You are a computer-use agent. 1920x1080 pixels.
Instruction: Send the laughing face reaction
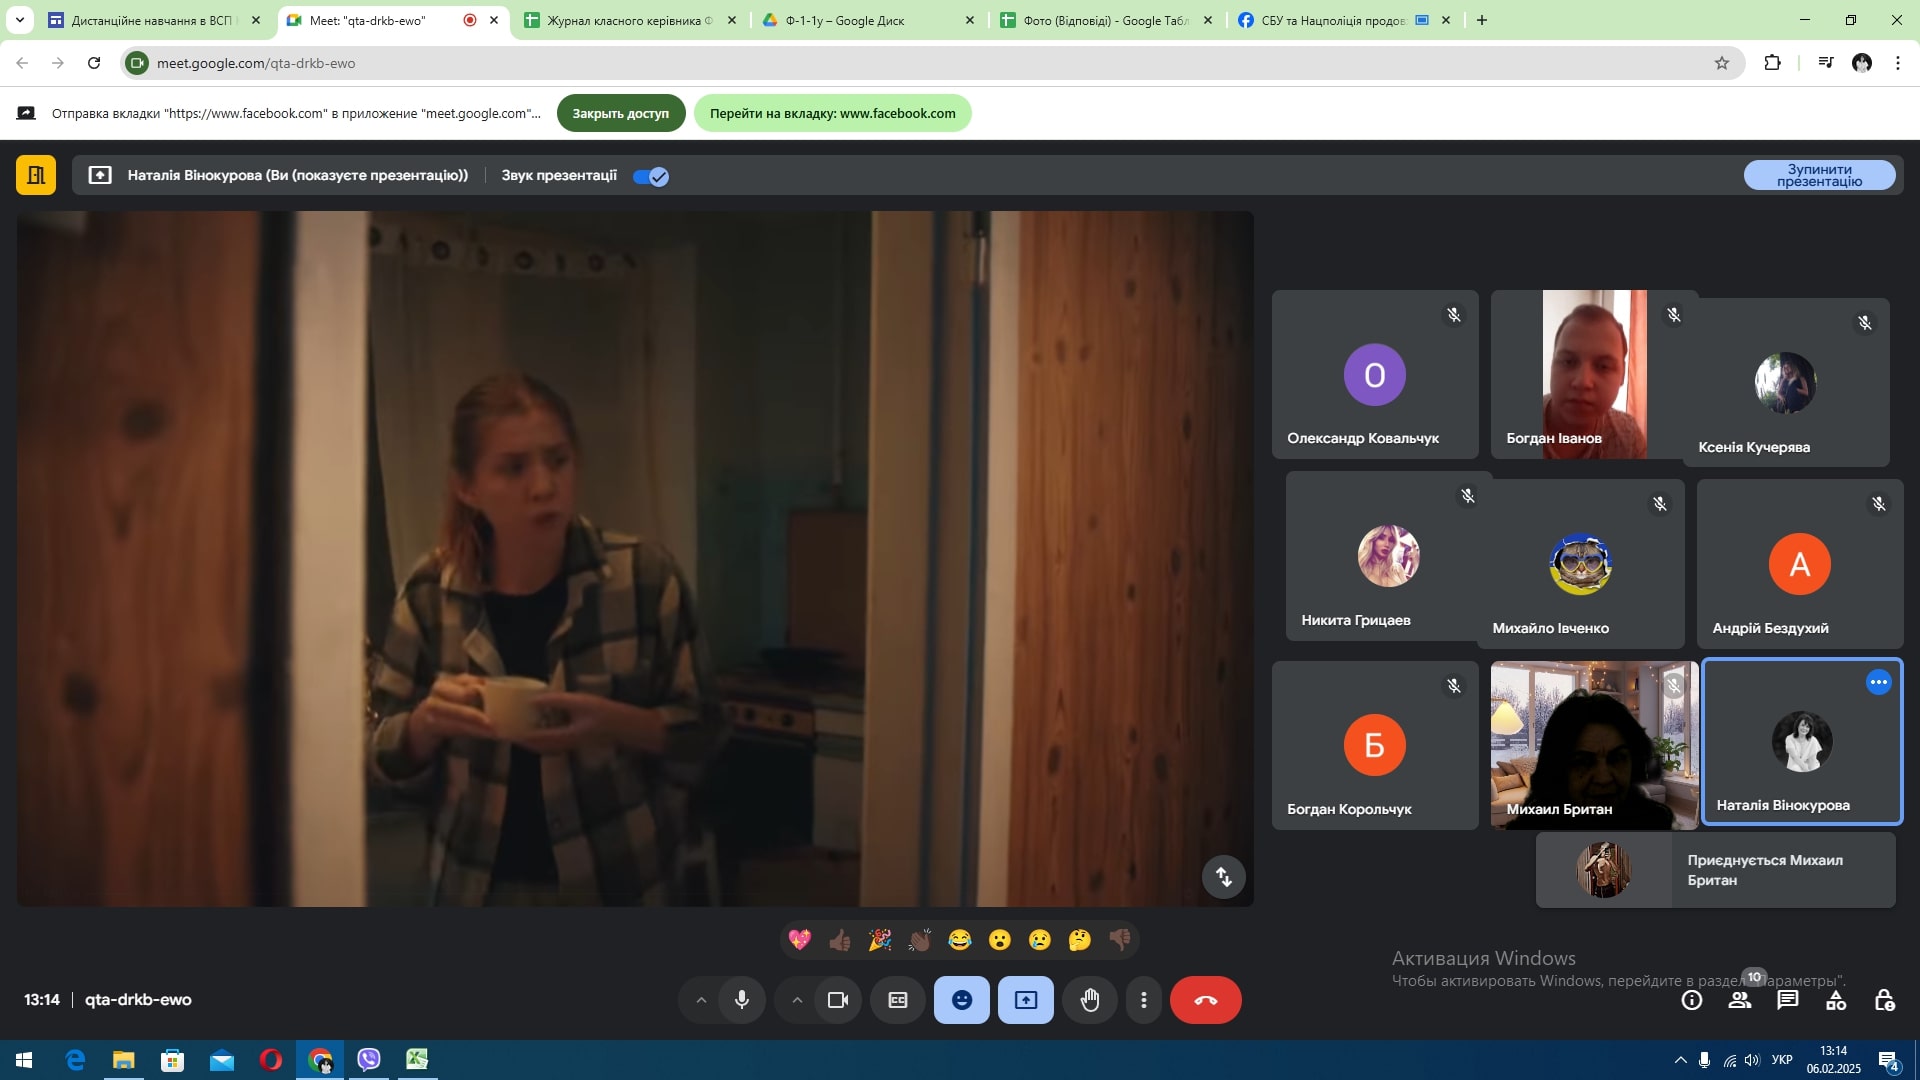tap(960, 940)
